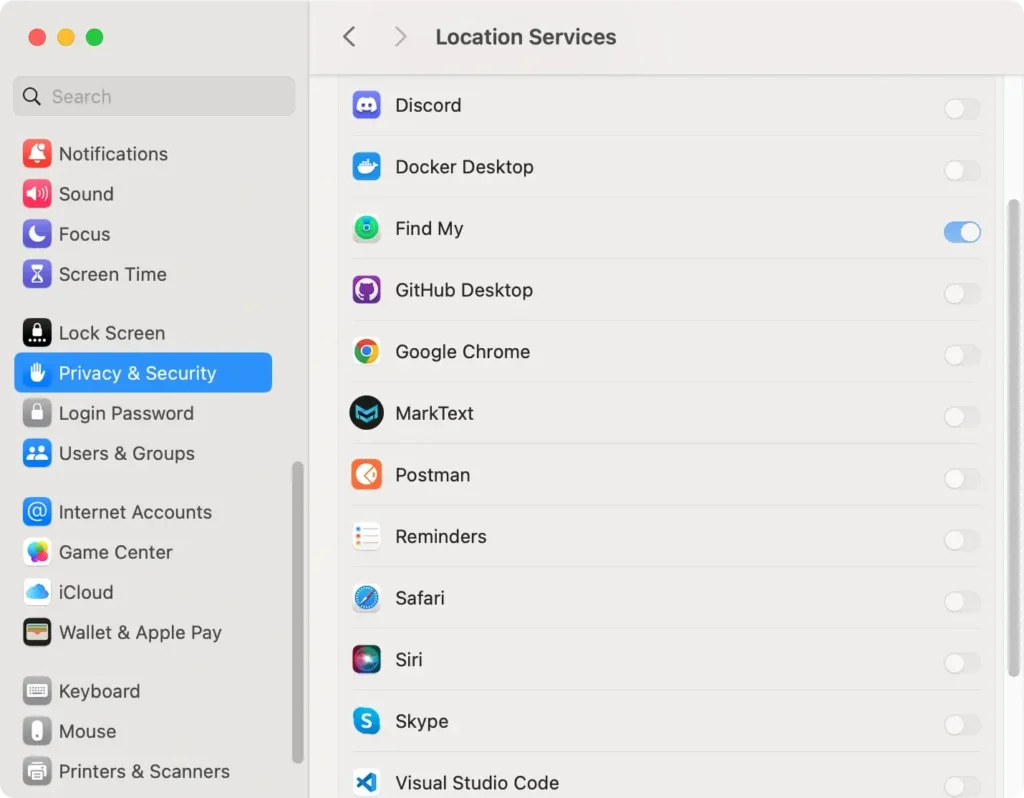Click the MarkText app icon
This screenshot has height=798, width=1024.
[x=366, y=413]
